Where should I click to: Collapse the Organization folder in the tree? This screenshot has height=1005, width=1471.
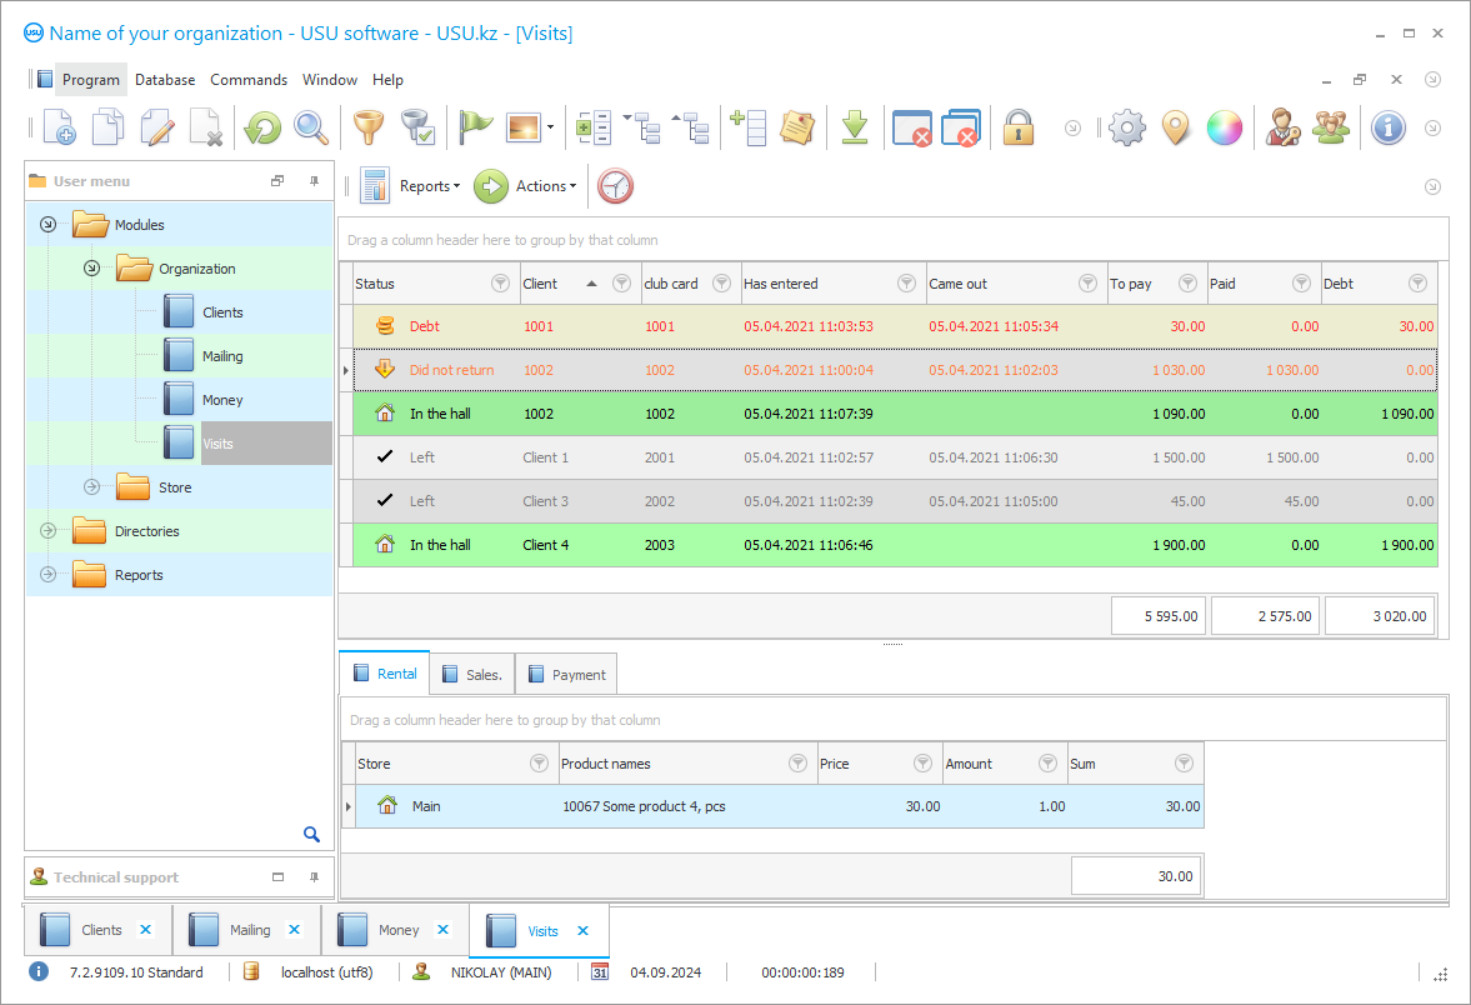click(x=90, y=268)
